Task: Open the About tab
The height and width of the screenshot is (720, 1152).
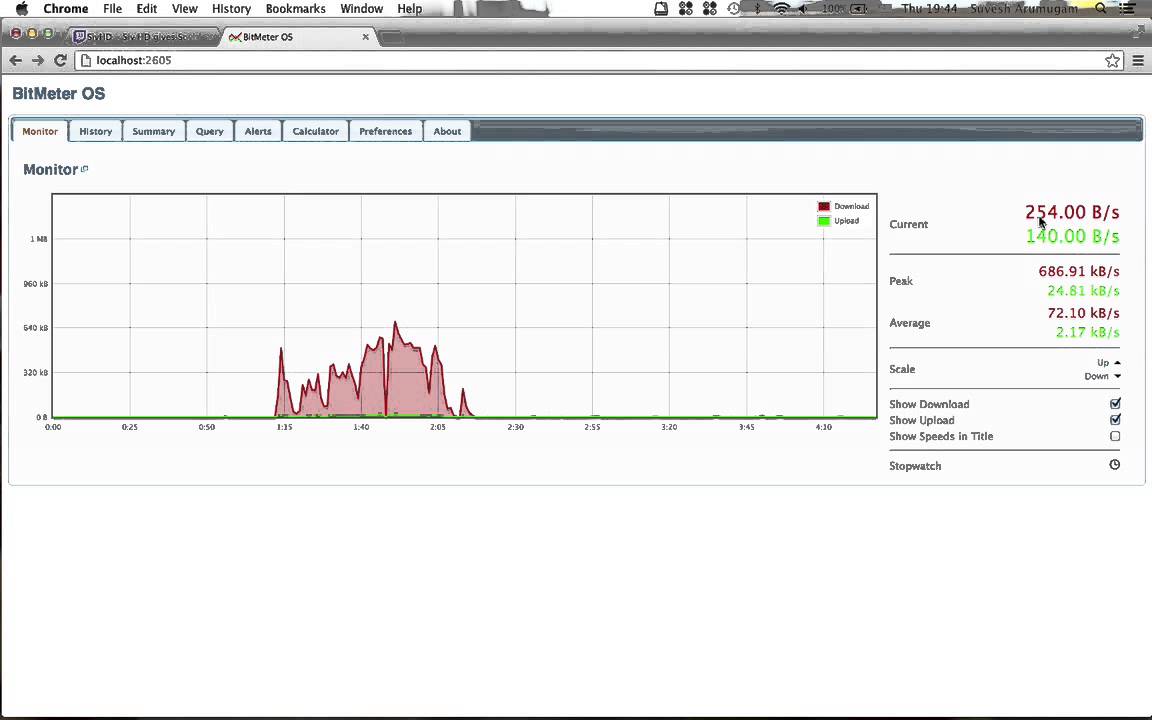Action: point(447,131)
